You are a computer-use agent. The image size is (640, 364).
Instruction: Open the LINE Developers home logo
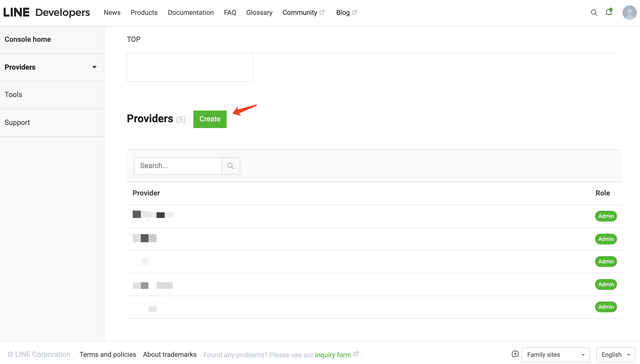pos(47,12)
